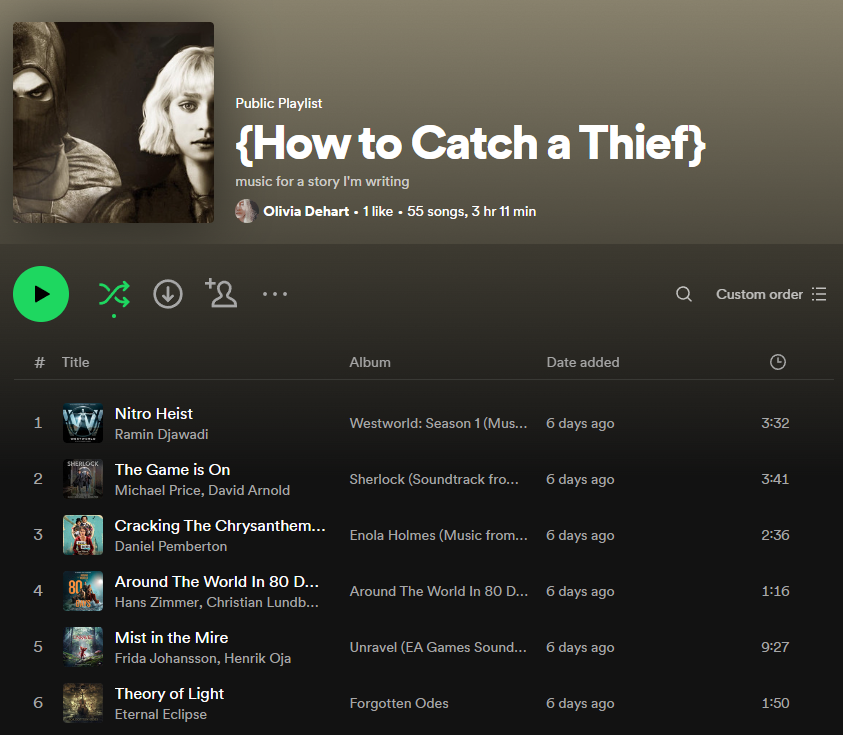Open artist Ramin Djawadi
This screenshot has height=735, width=843.
point(161,434)
